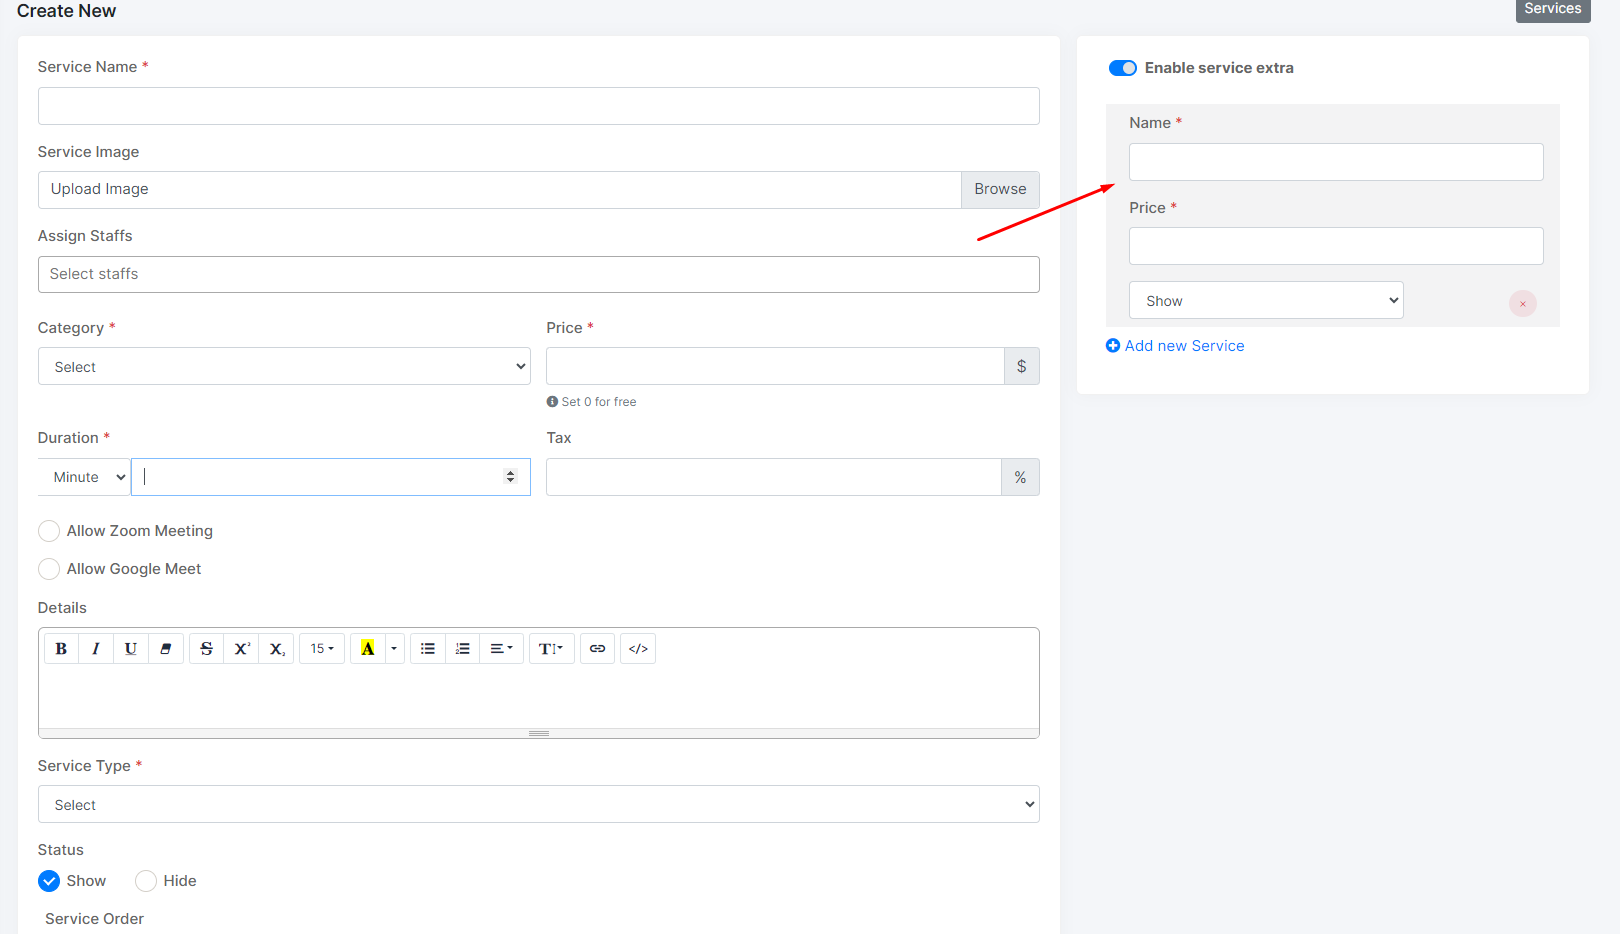Viewport: 1620px width, 934px height.
Task: Toggle underline formatting in Details editor
Action: [131, 649]
